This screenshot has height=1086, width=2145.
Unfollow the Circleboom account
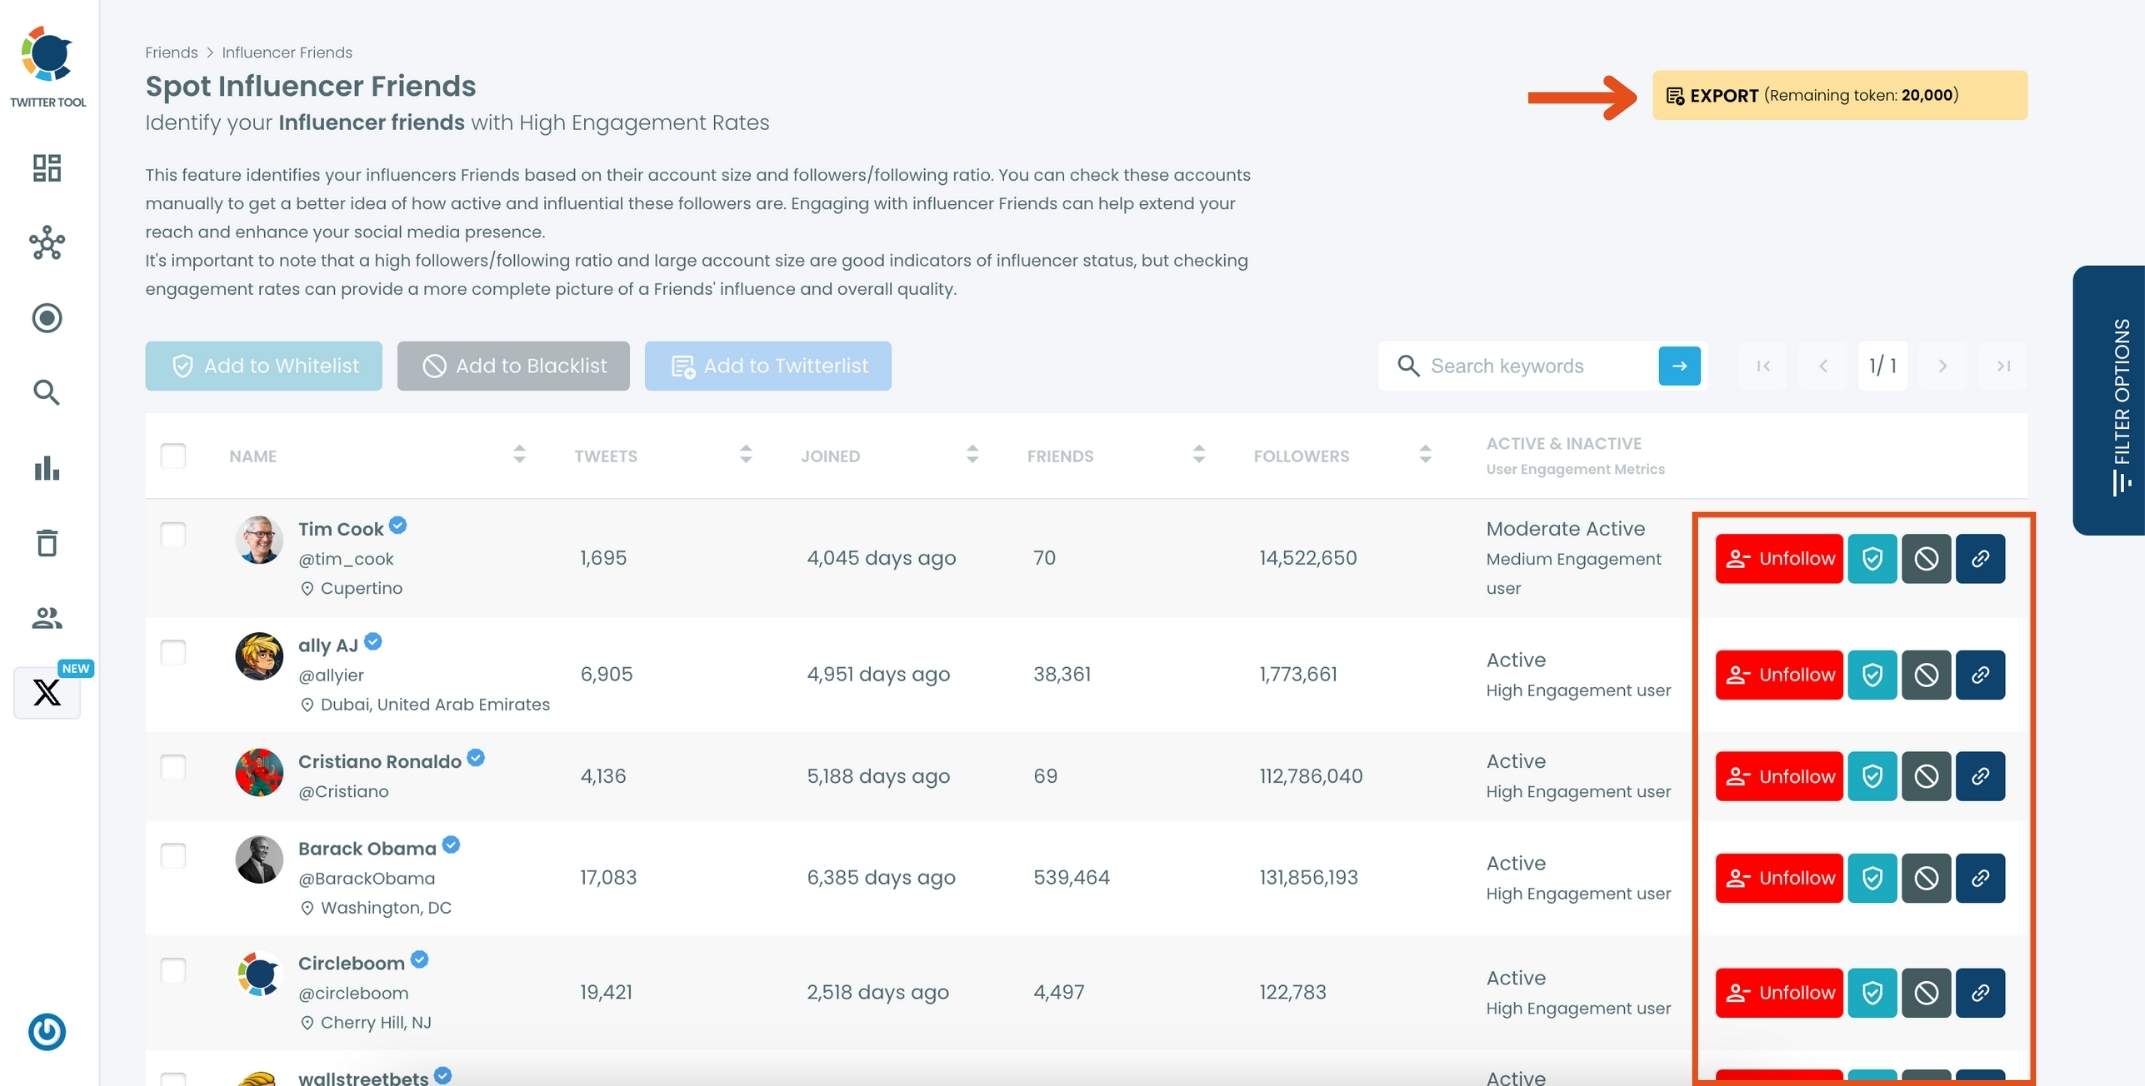1779,993
